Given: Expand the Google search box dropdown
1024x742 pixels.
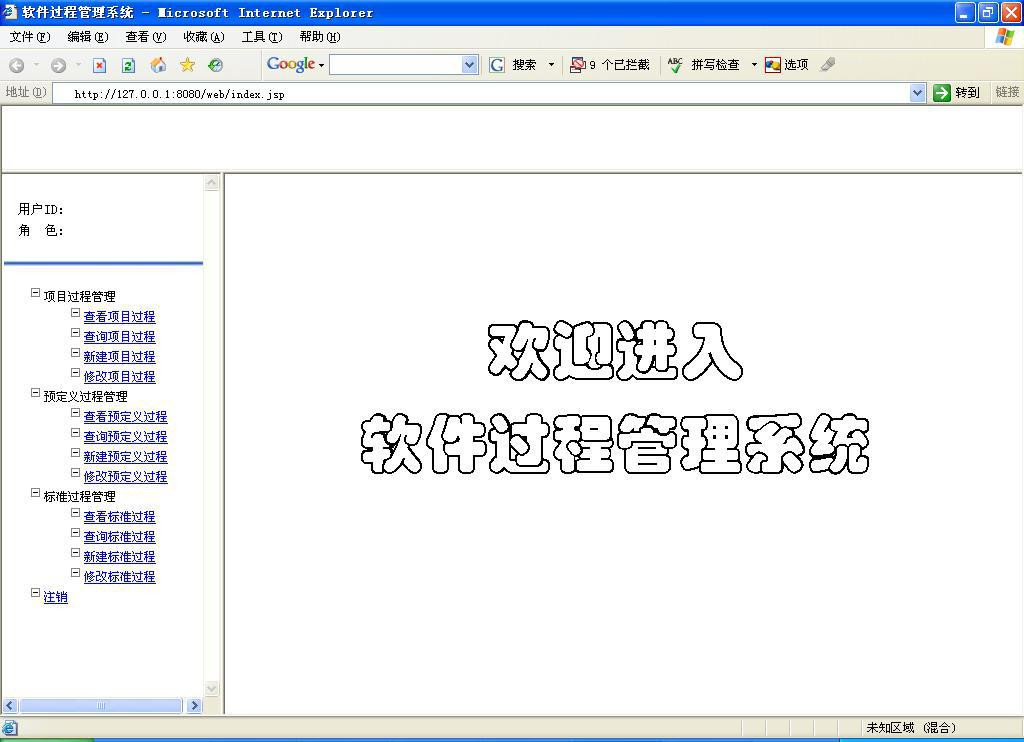Looking at the screenshot, I should click(469, 65).
